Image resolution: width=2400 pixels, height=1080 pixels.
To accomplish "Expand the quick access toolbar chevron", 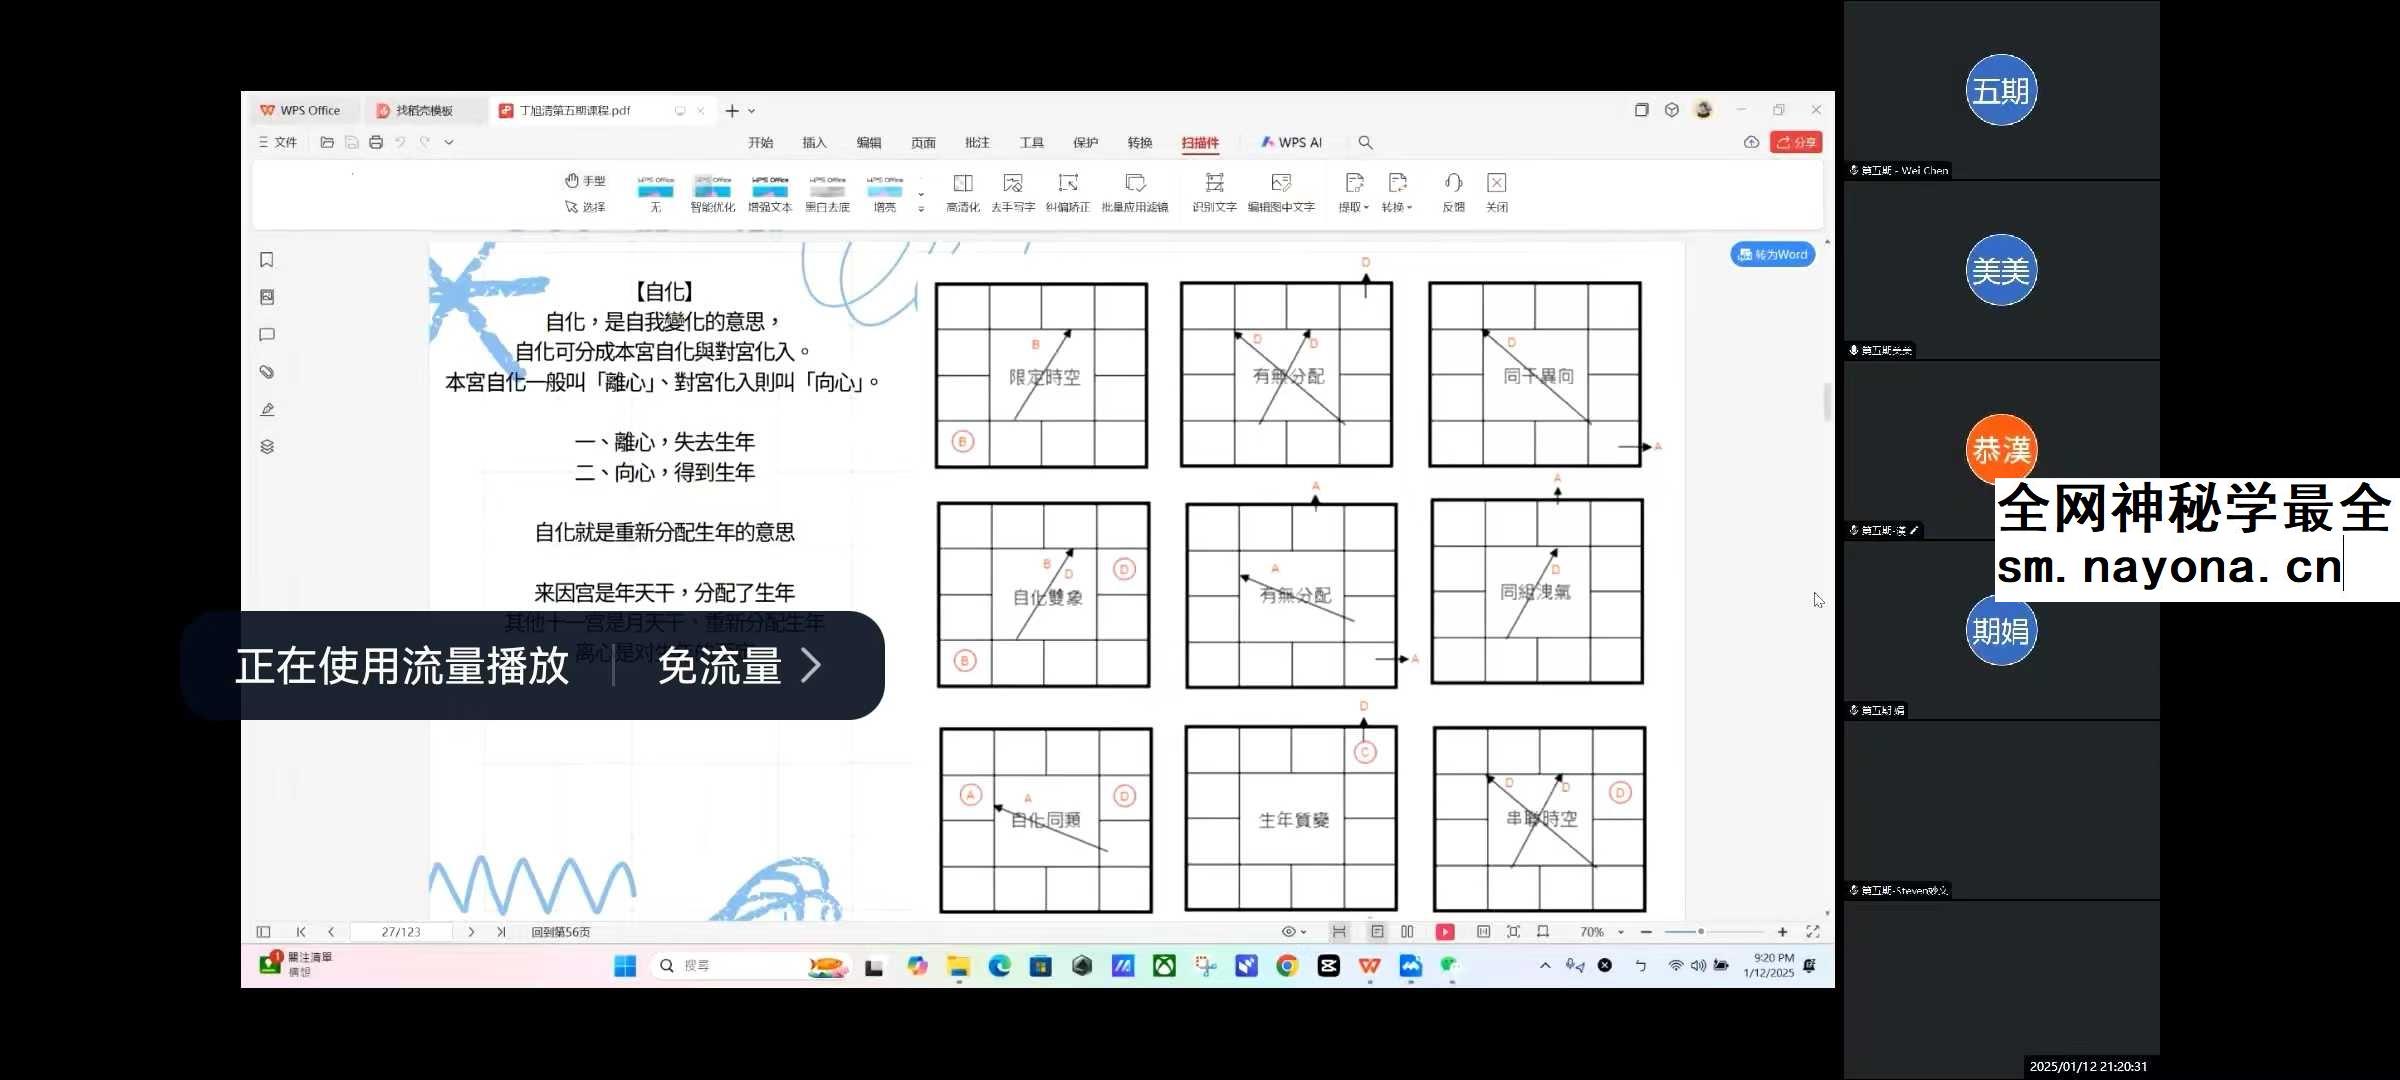I will [x=449, y=142].
